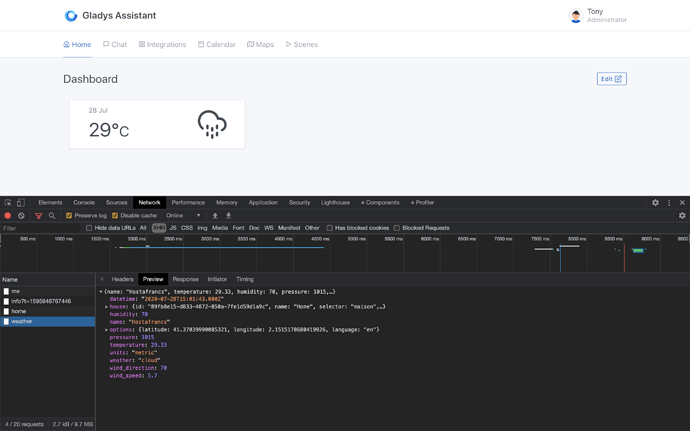Filter requests by Other type
The image size is (690, 431).
(x=312, y=228)
